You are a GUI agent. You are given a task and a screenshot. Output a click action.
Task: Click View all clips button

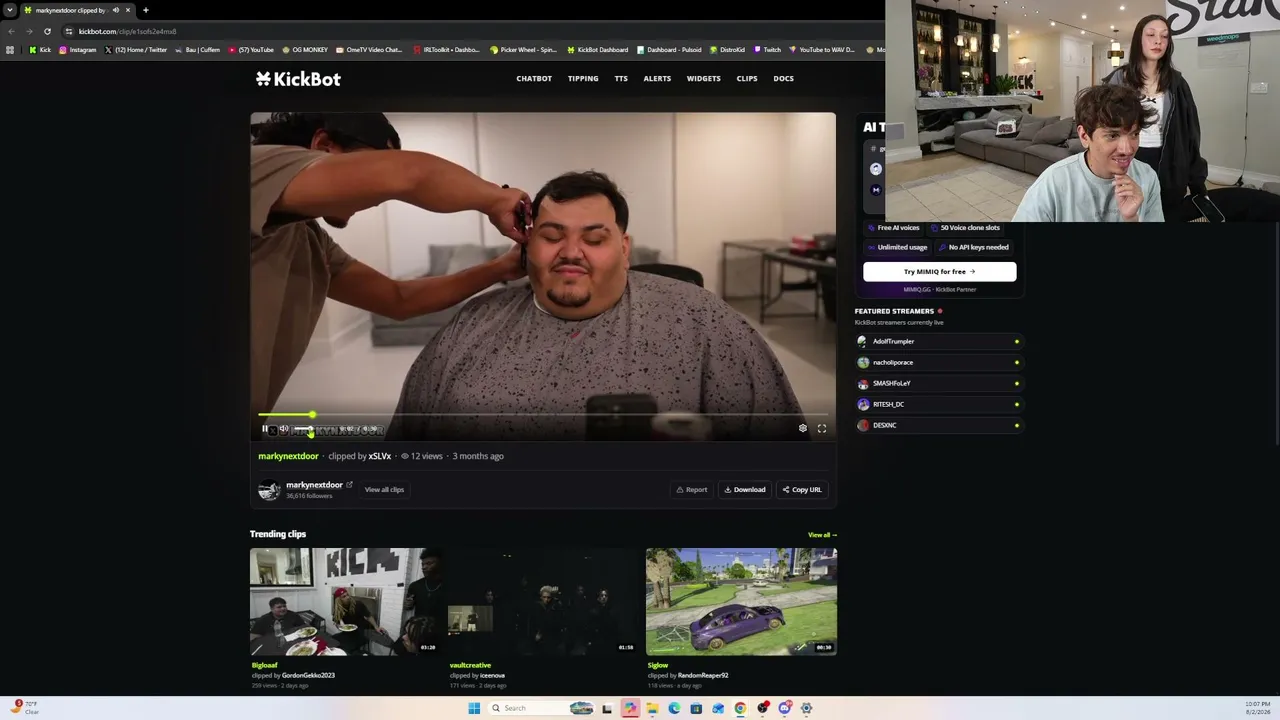pyautogui.click(x=384, y=490)
